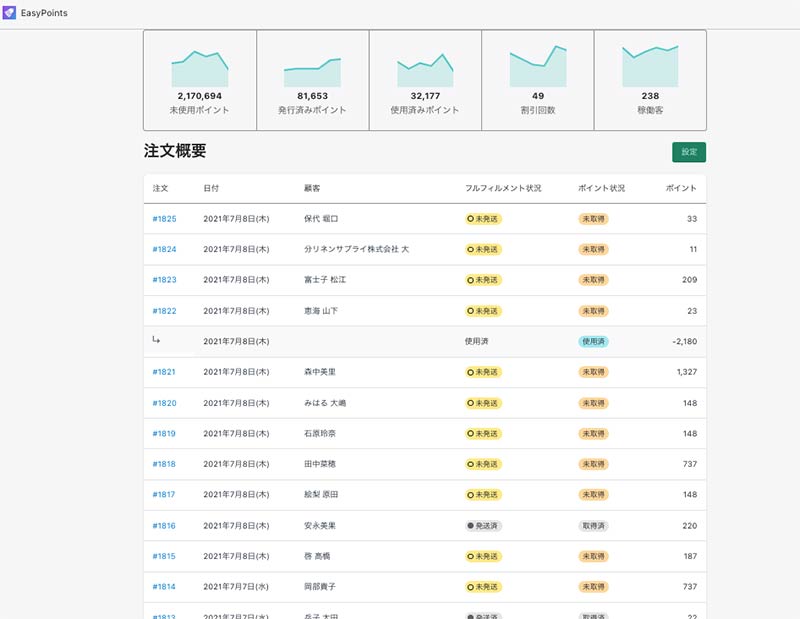800x619 pixels.
Task: Open order #1825 link
Action: click(164, 219)
